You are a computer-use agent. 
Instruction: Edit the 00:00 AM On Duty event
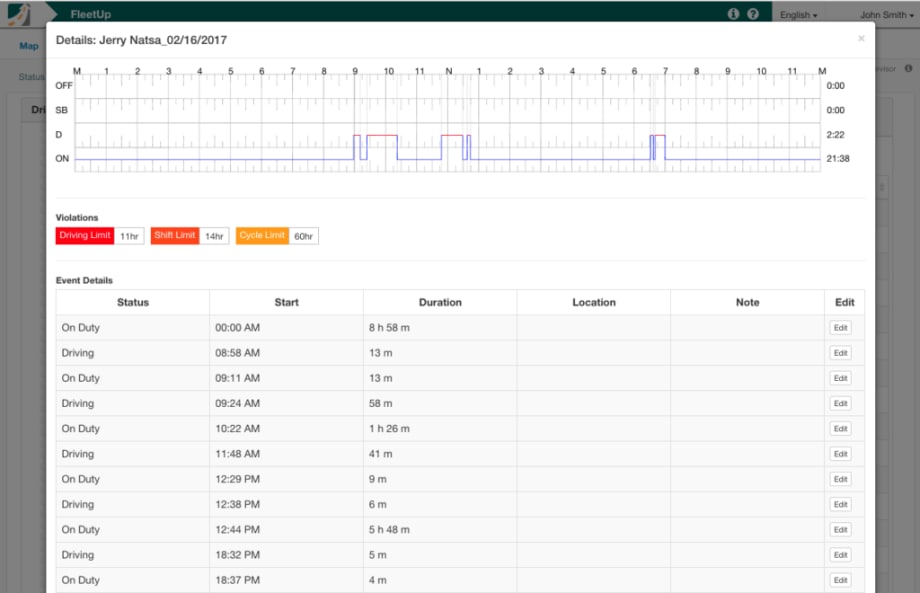pos(840,328)
